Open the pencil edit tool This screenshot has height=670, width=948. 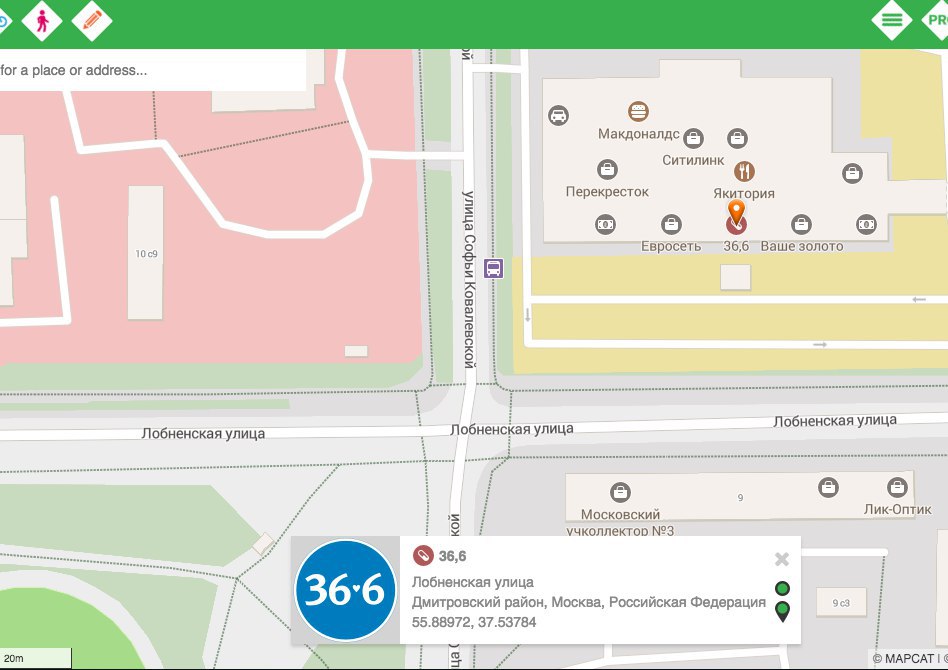92,21
